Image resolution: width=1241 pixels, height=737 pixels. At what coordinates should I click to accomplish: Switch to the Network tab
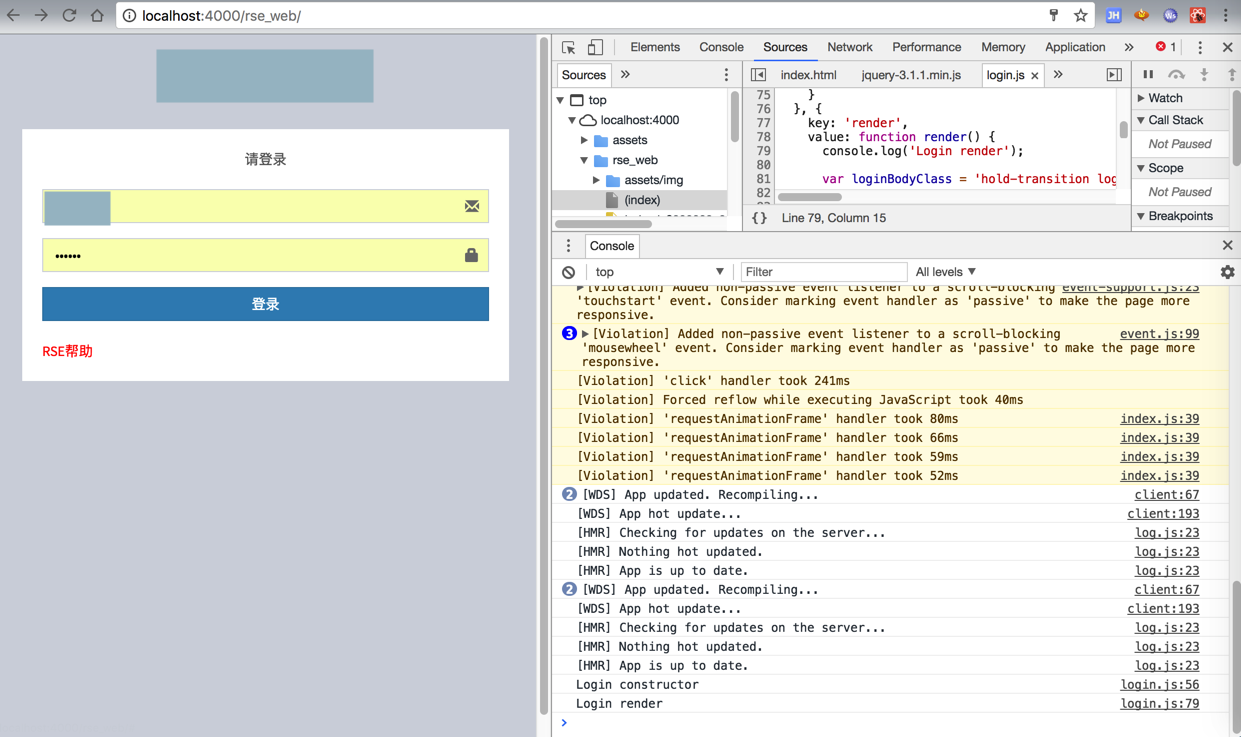(849, 47)
